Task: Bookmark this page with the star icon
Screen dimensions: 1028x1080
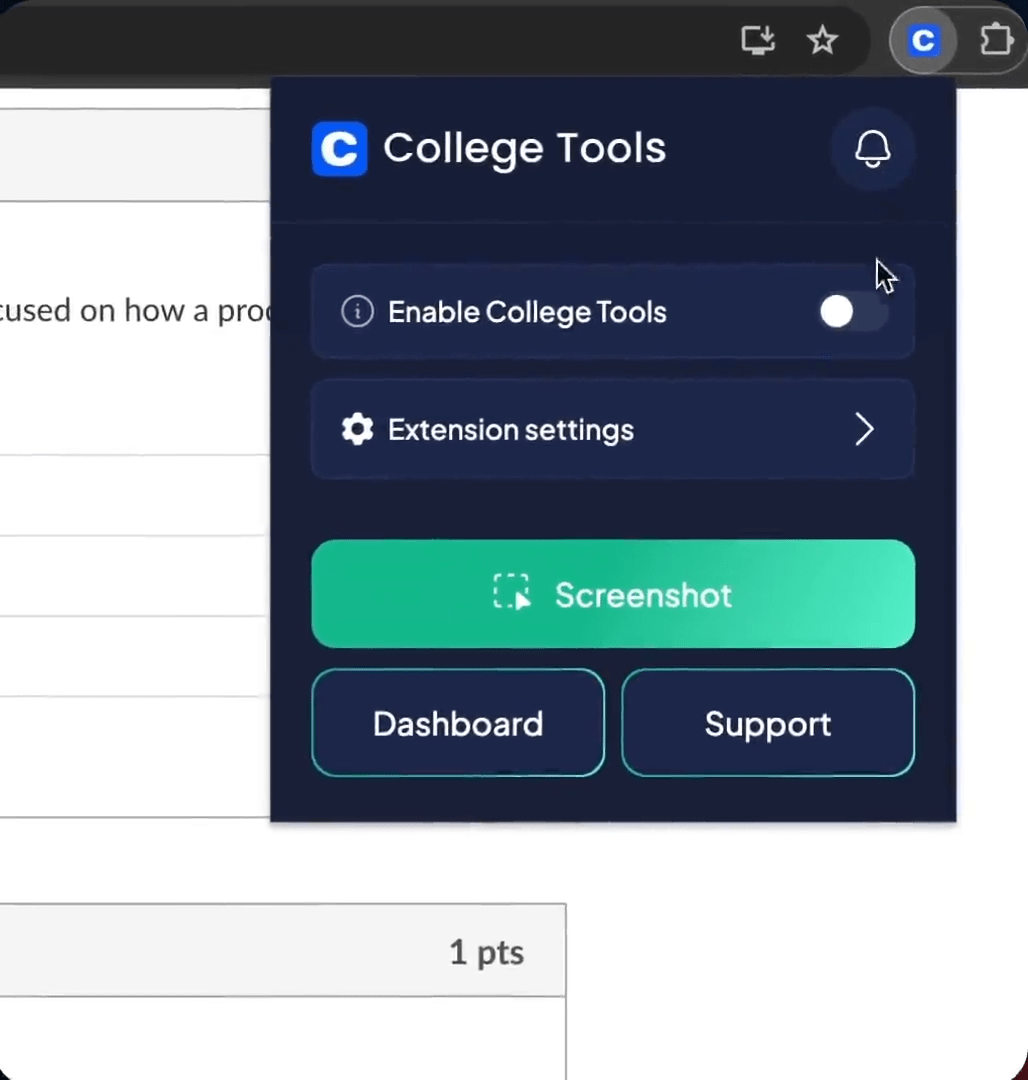Action: click(822, 40)
